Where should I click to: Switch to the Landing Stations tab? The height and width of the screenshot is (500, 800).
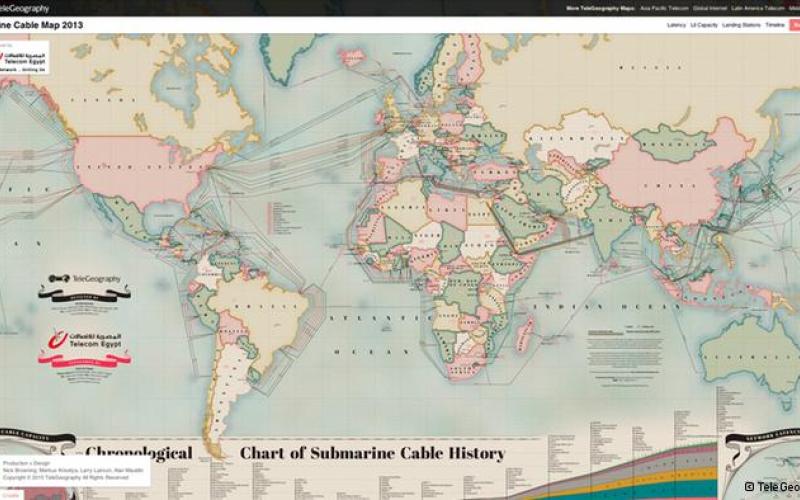click(741, 25)
